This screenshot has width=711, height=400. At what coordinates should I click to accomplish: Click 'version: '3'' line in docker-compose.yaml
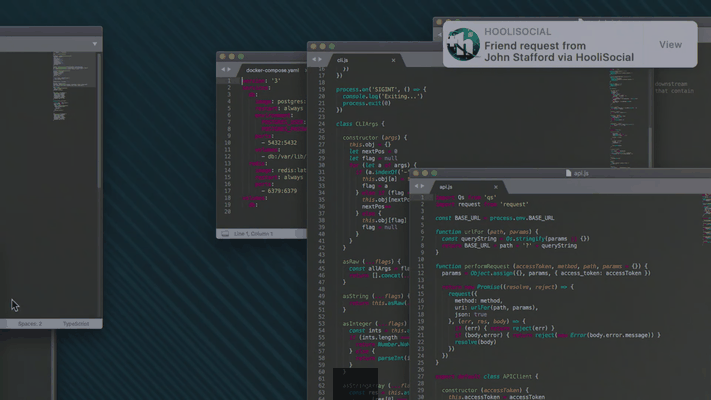[262, 81]
